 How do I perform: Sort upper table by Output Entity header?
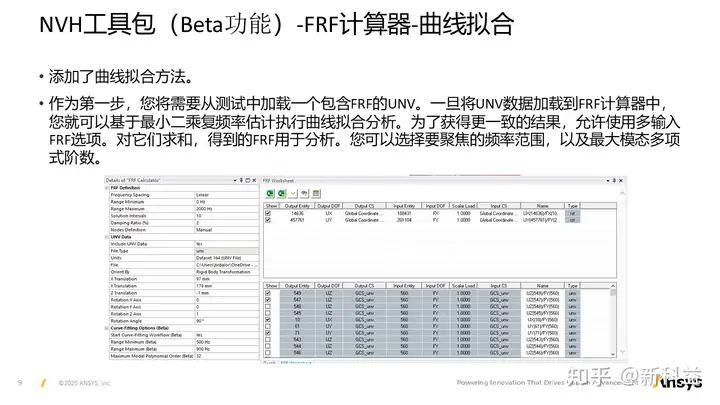(x=297, y=206)
